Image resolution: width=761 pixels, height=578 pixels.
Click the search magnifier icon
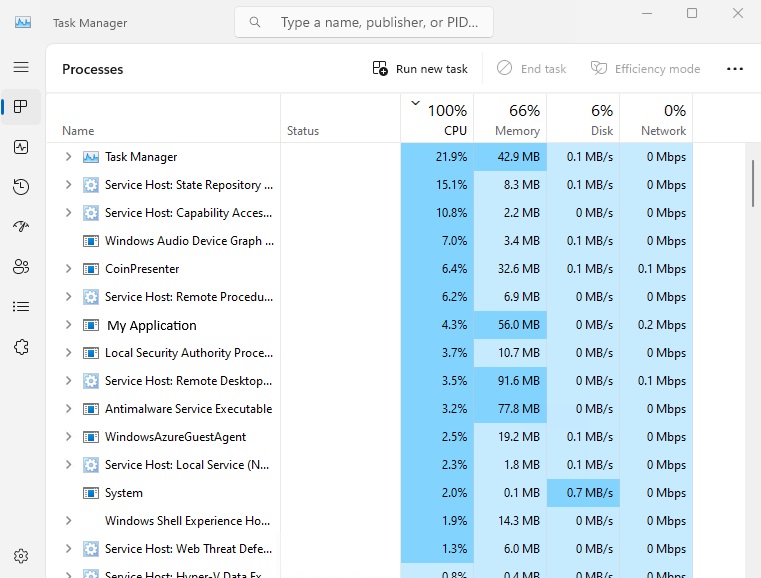tap(255, 22)
